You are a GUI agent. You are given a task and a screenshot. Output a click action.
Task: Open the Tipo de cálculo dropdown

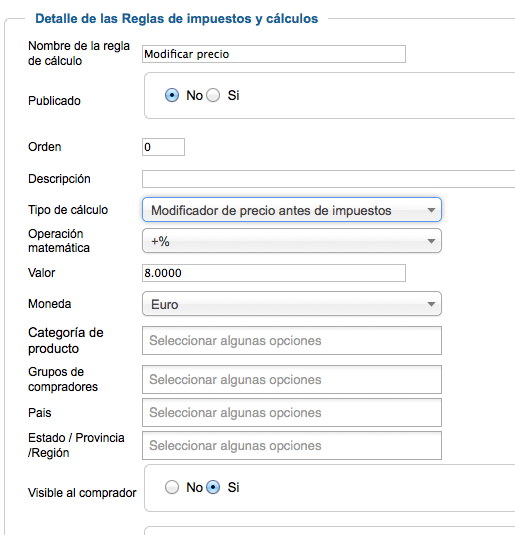pyautogui.click(x=292, y=209)
